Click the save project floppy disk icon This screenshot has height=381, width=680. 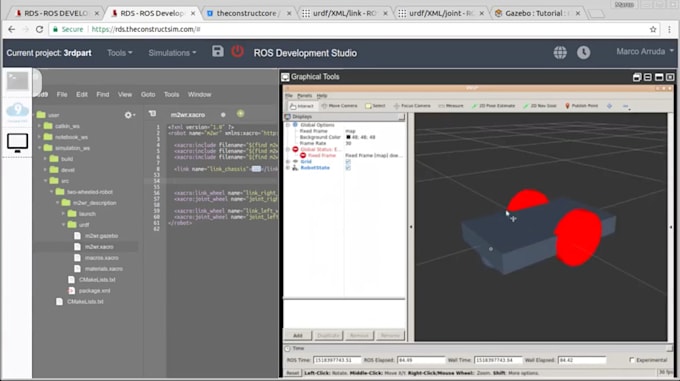click(218, 52)
